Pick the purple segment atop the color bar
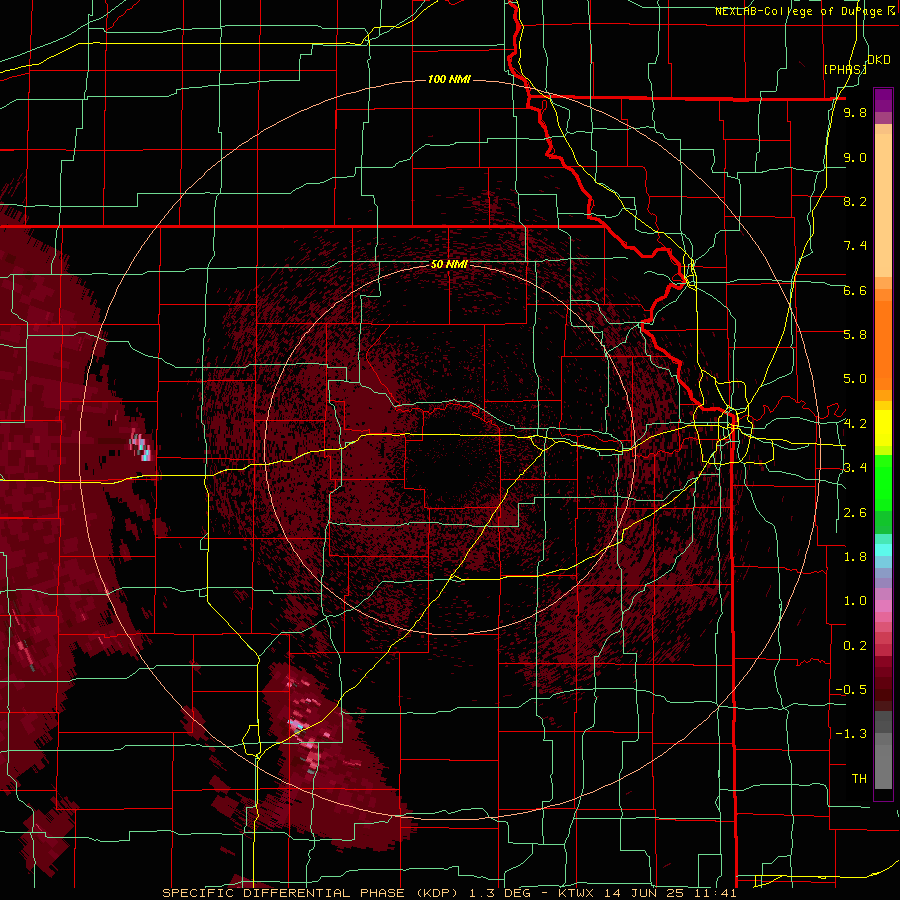 point(883,100)
